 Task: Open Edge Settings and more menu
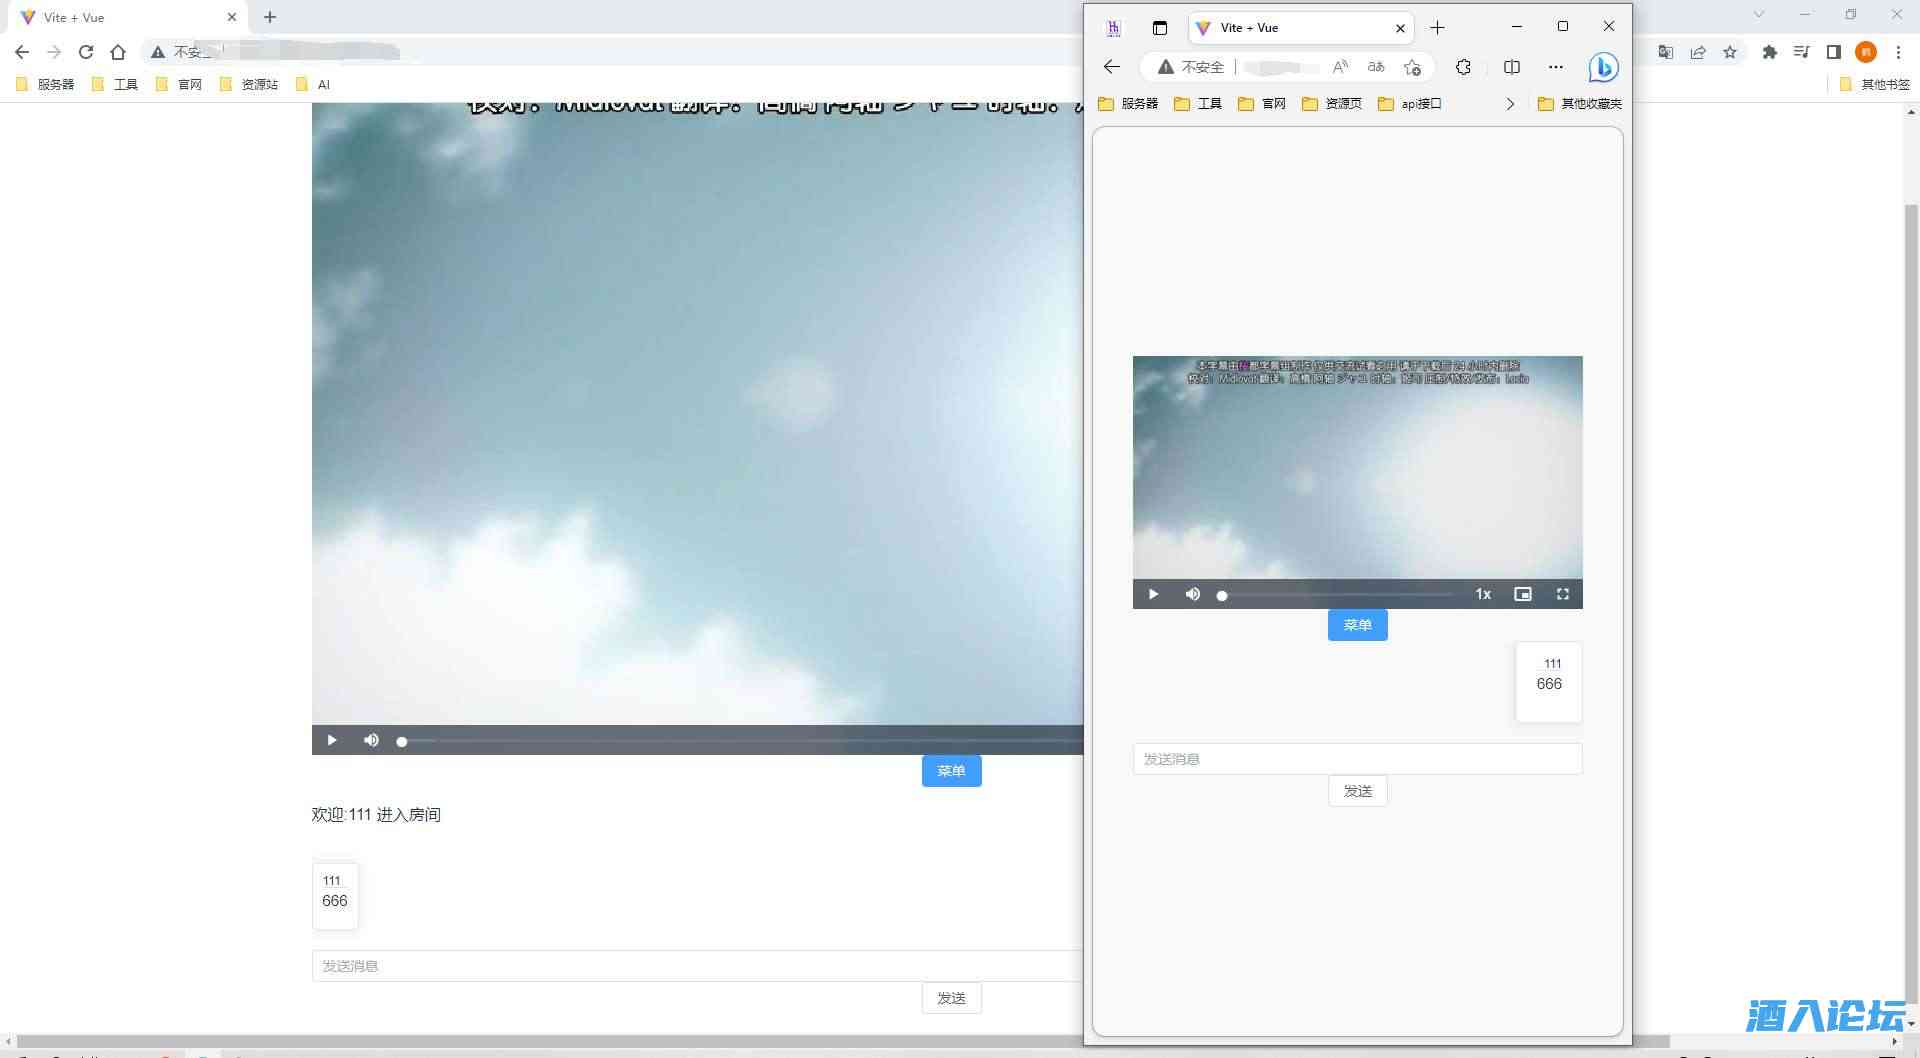coord(1555,67)
